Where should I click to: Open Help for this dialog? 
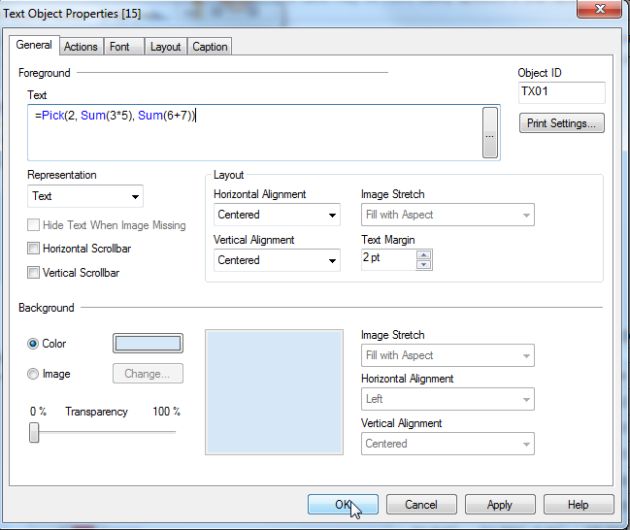click(x=579, y=504)
